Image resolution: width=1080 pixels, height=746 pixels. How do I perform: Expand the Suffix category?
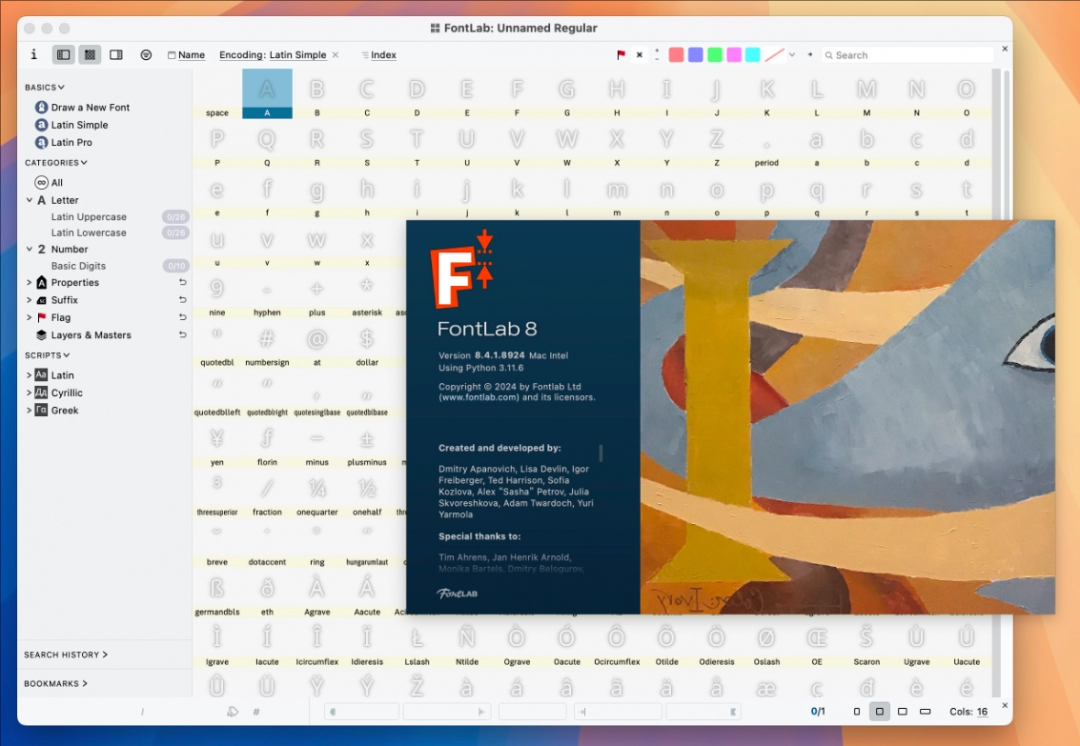pyautogui.click(x=29, y=300)
